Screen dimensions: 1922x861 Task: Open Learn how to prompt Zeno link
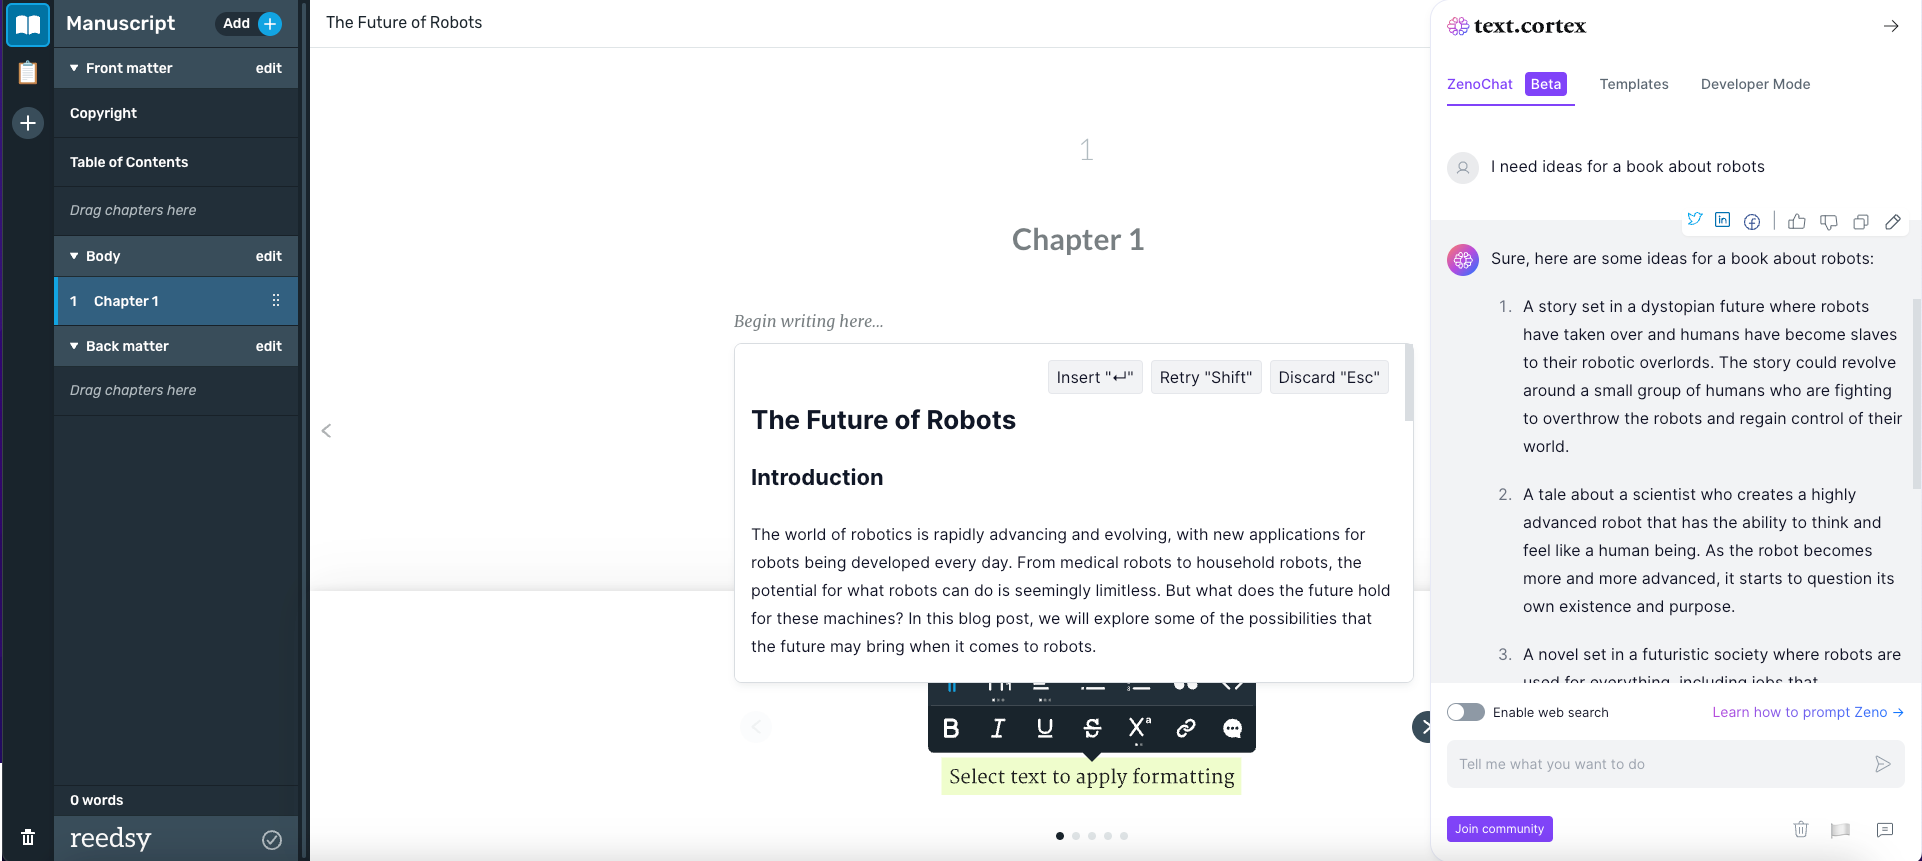[x=1808, y=712]
